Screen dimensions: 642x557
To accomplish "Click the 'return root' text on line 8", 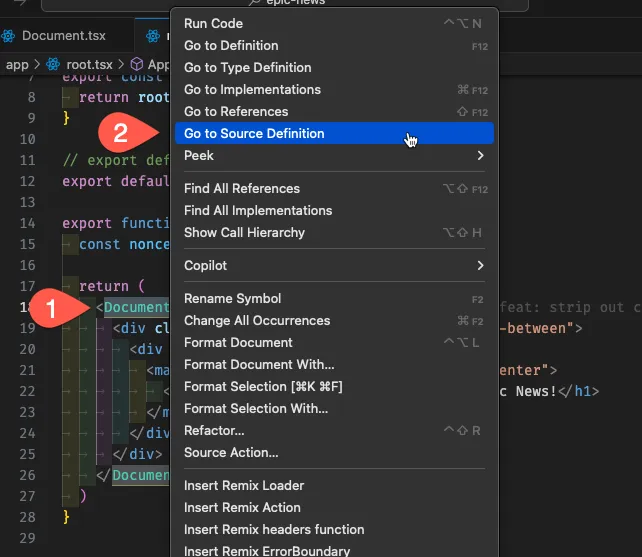I will (x=124, y=97).
